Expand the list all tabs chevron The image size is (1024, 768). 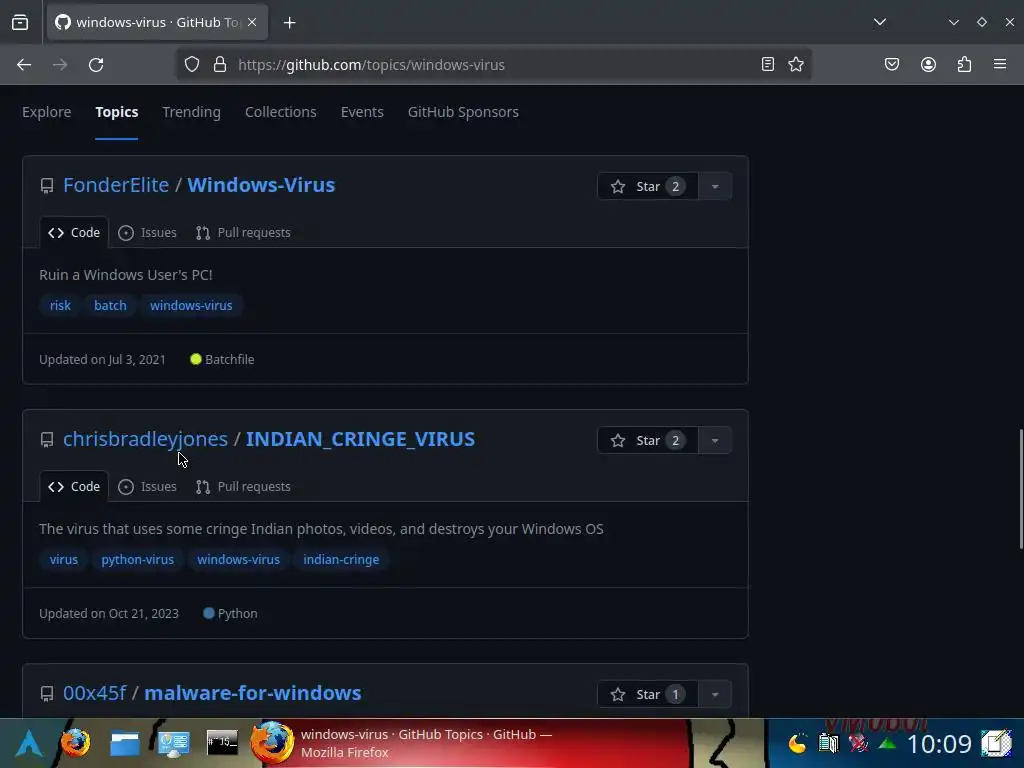880,22
